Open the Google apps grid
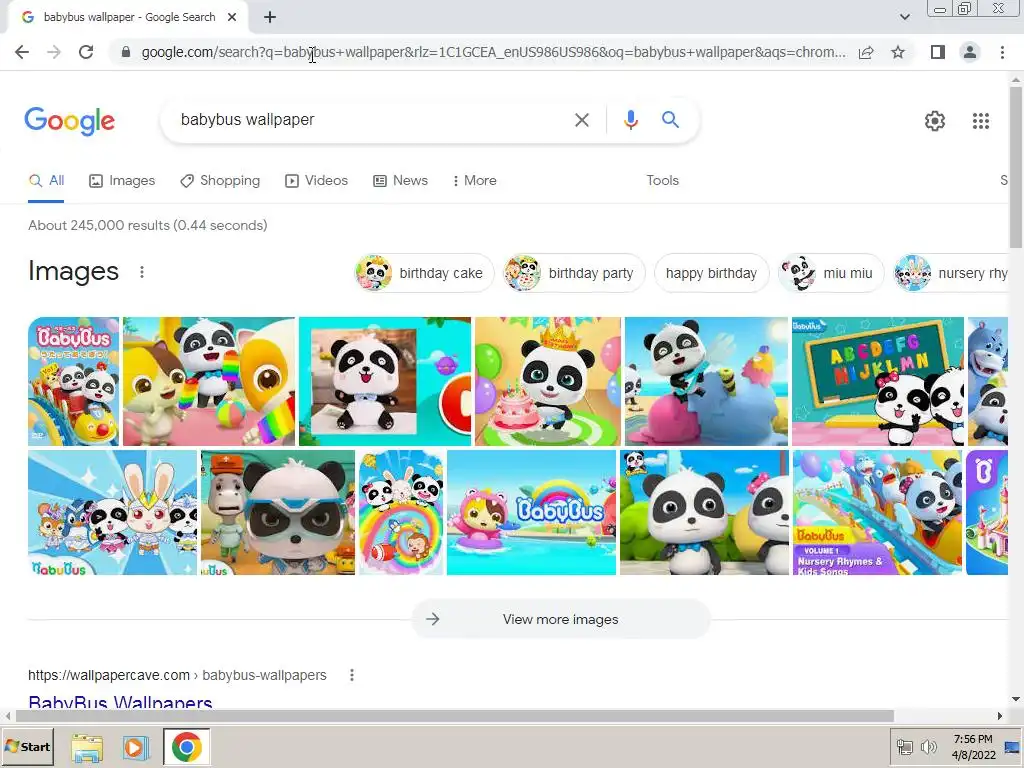The height and width of the screenshot is (768, 1024). click(x=981, y=121)
